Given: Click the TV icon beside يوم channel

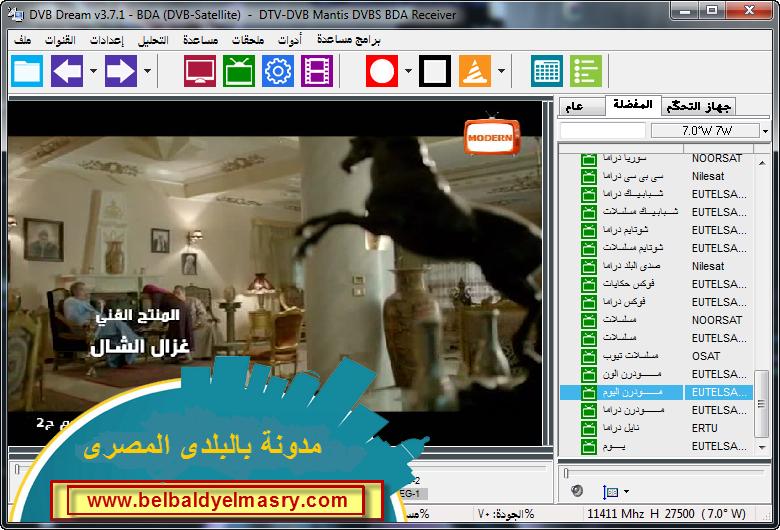Looking at the screenshot, I should (x=589, y=446).
